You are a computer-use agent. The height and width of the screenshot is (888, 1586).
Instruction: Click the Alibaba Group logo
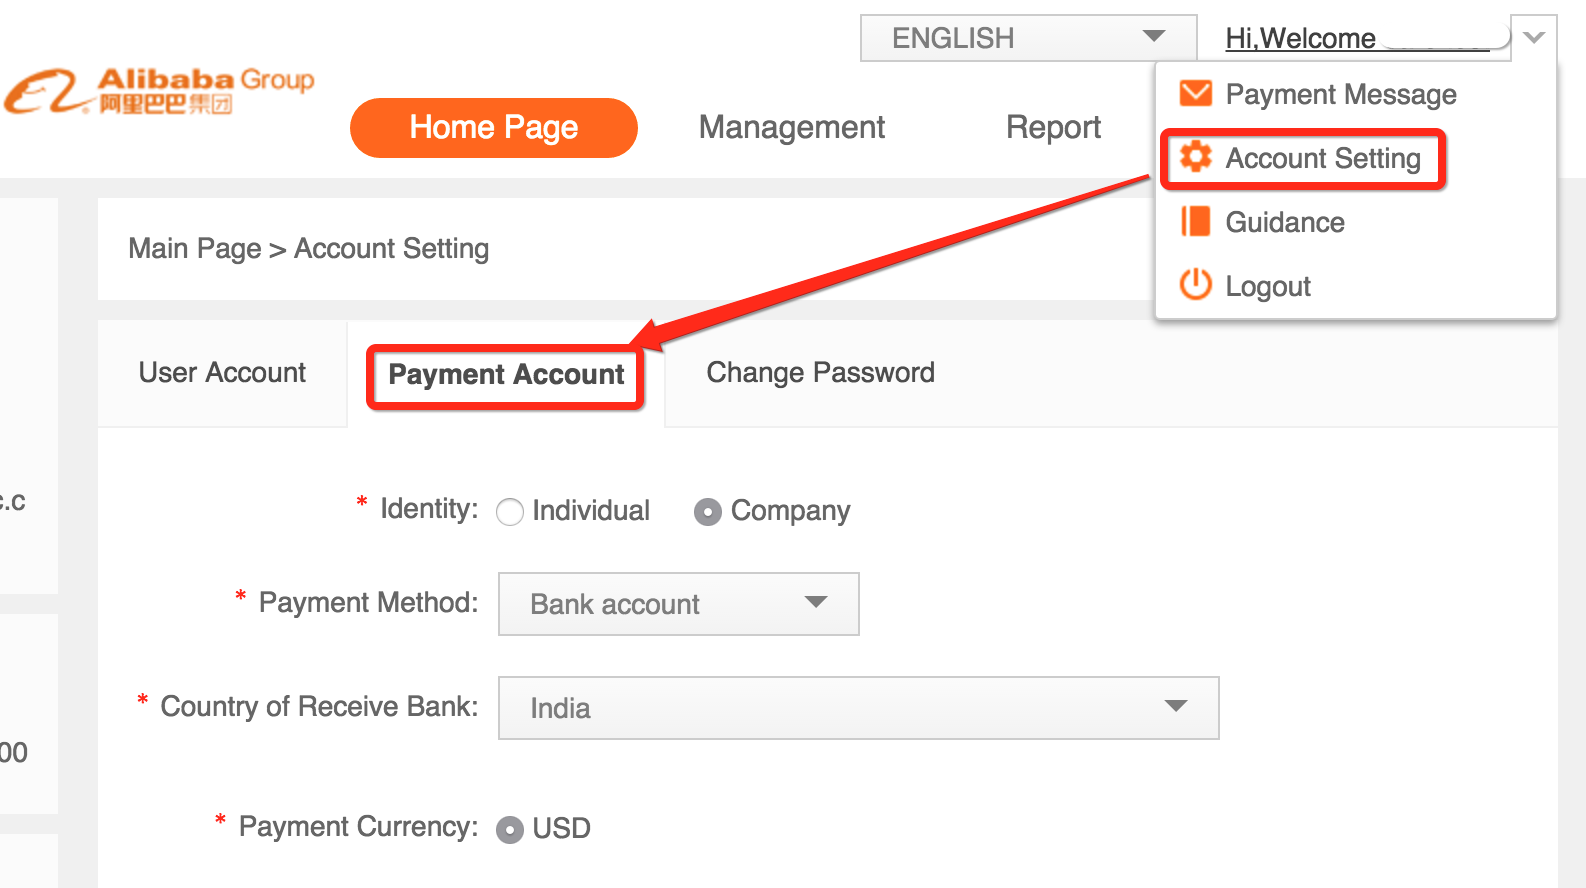160,92
